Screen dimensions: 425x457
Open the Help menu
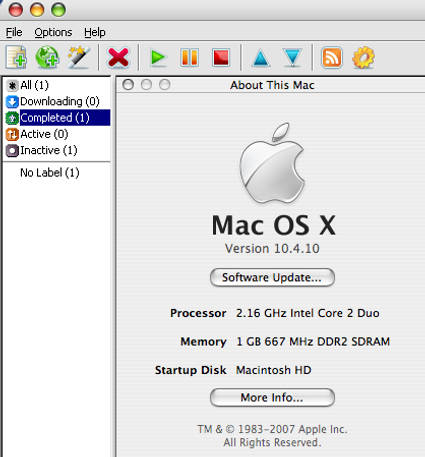[95, 32]
